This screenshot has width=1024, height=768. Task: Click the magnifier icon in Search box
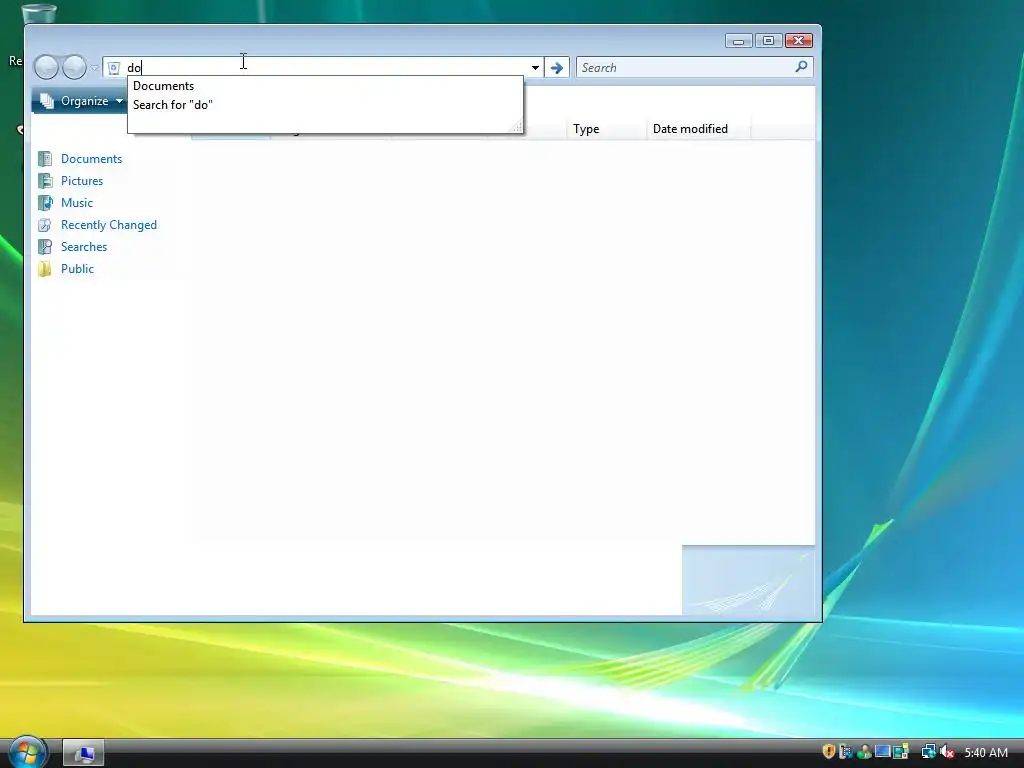[x=801, y=67]
